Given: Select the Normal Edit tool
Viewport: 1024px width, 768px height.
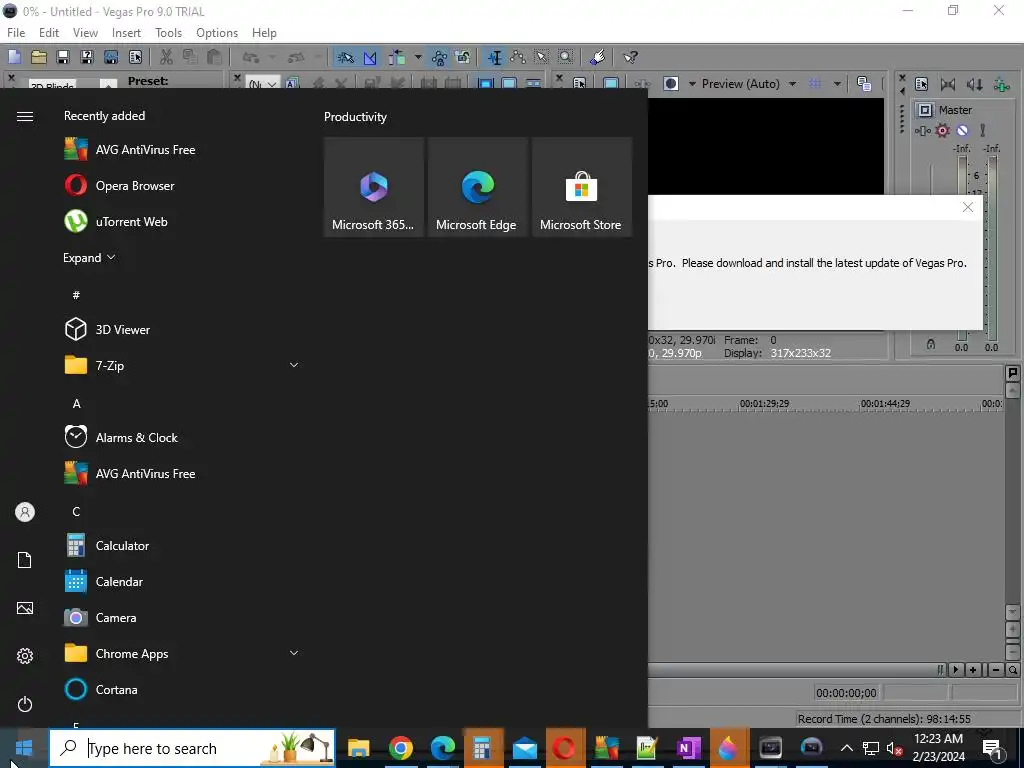Looking at the screenshot, I should point(494,57).
